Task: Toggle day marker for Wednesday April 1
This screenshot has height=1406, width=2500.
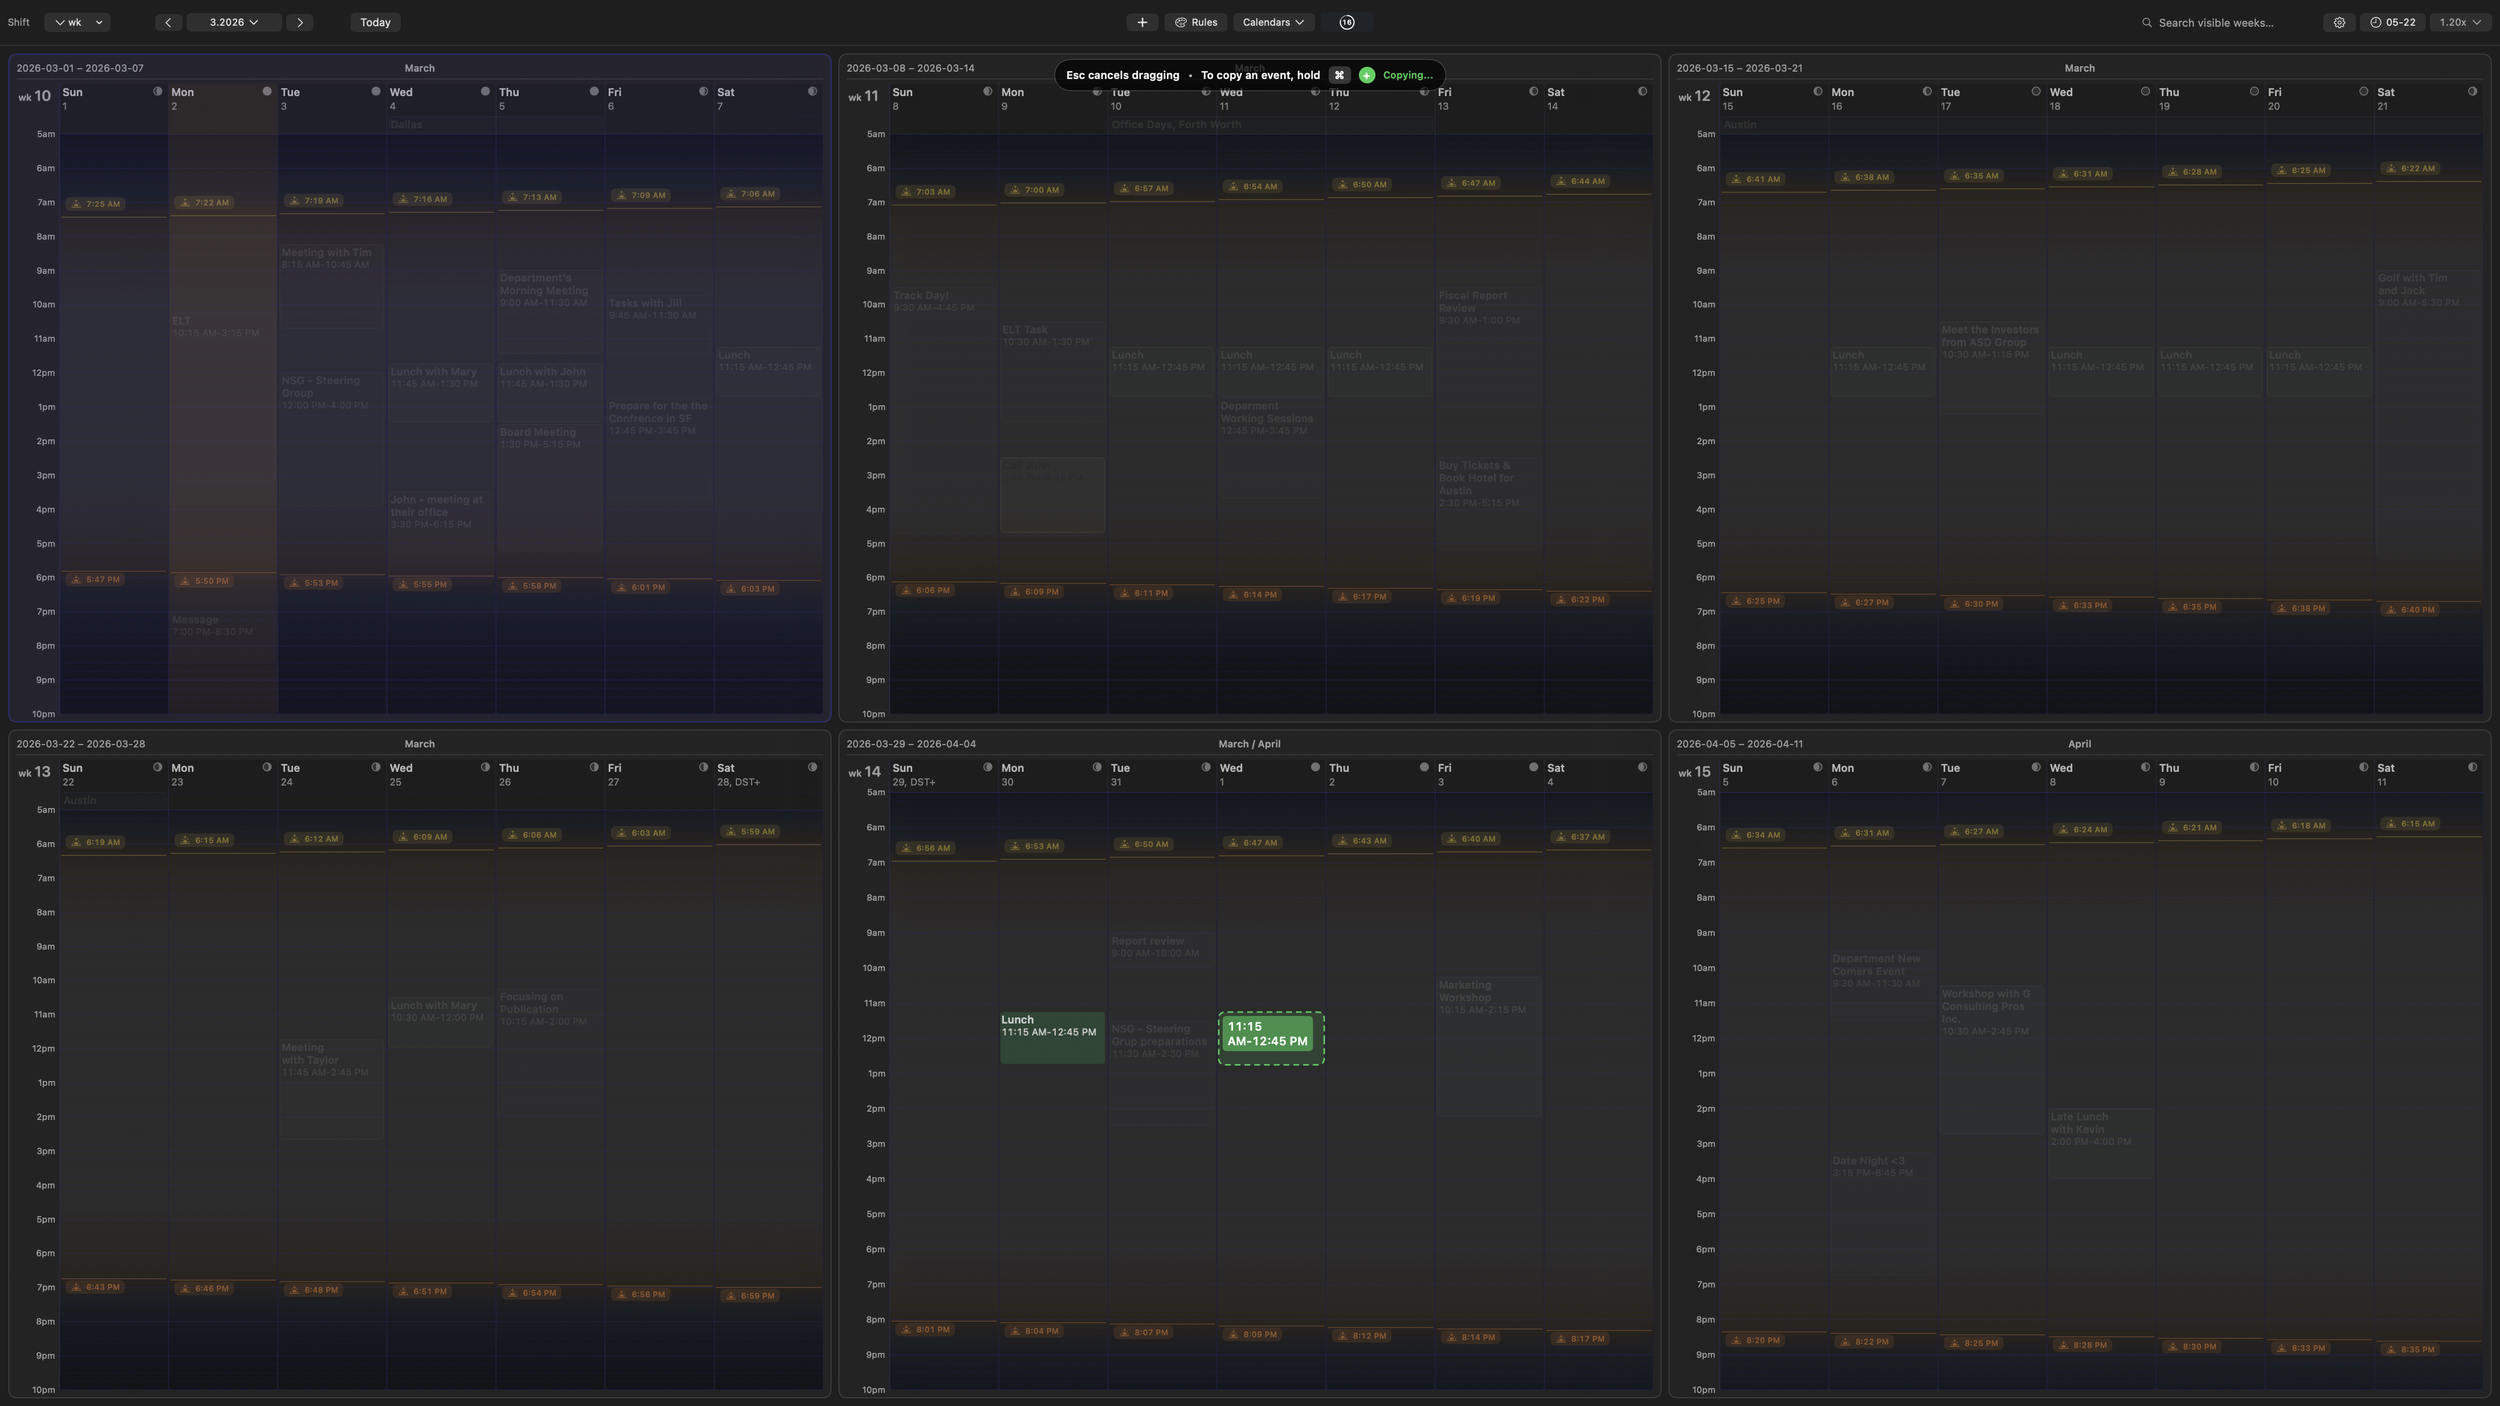Action: 1315,767
